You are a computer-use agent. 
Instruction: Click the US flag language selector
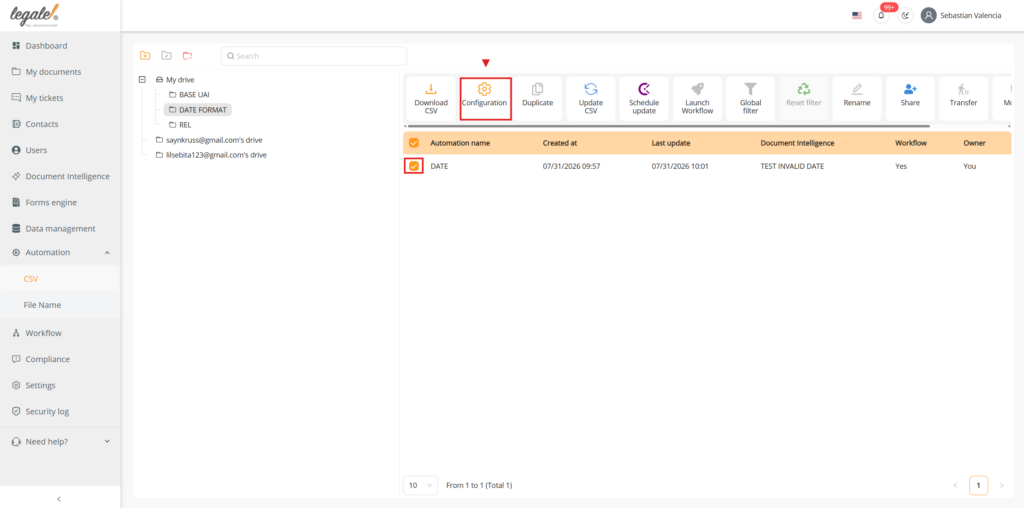click(857, 16)
